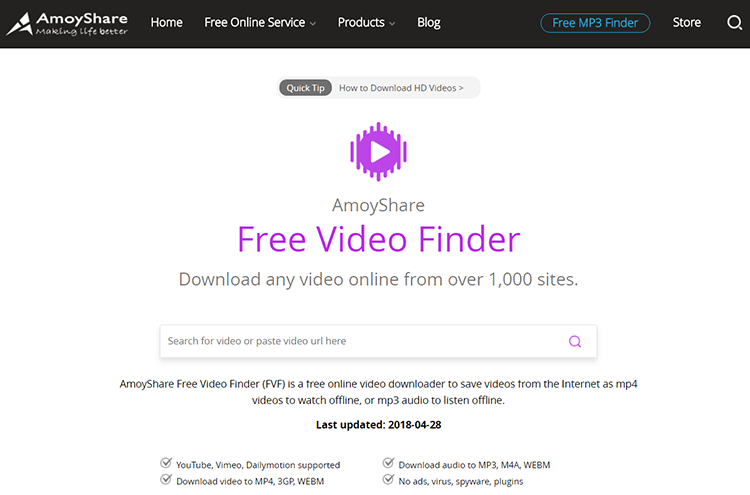
Task: Expand the Products dropdown chevron
Action: (x=392, y=23)
